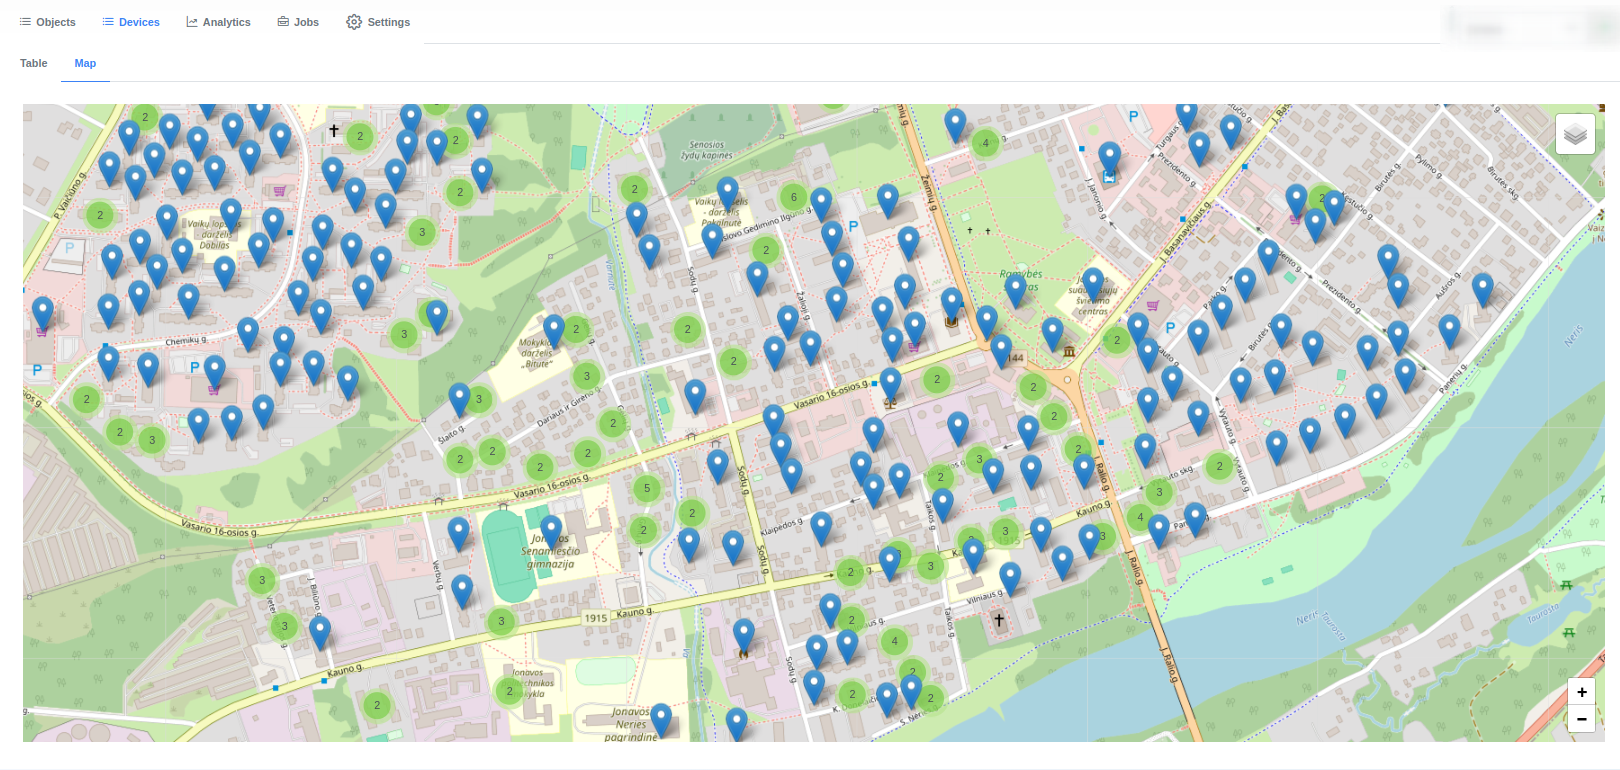Select the Map tab
This screenshot has width=1620, height=770.
[x=85, y=63]
